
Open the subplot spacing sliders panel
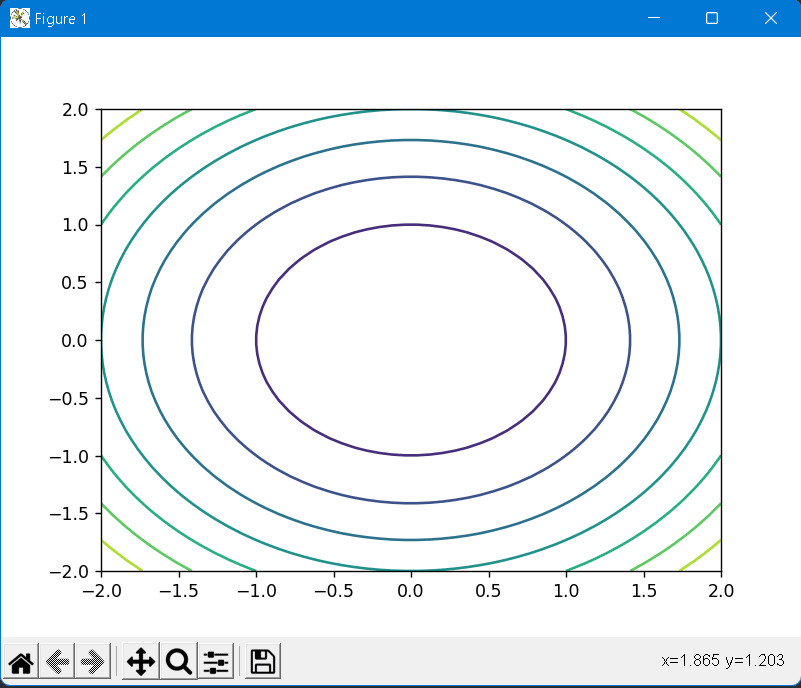(214, 662)
